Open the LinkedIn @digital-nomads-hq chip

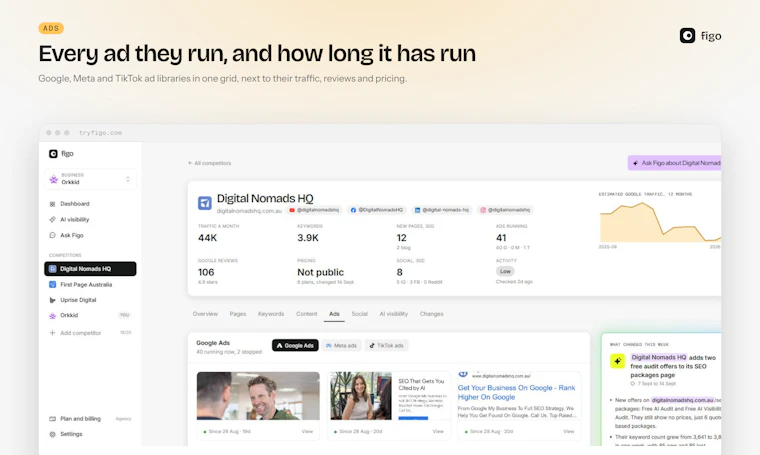(x=442, y=210)
